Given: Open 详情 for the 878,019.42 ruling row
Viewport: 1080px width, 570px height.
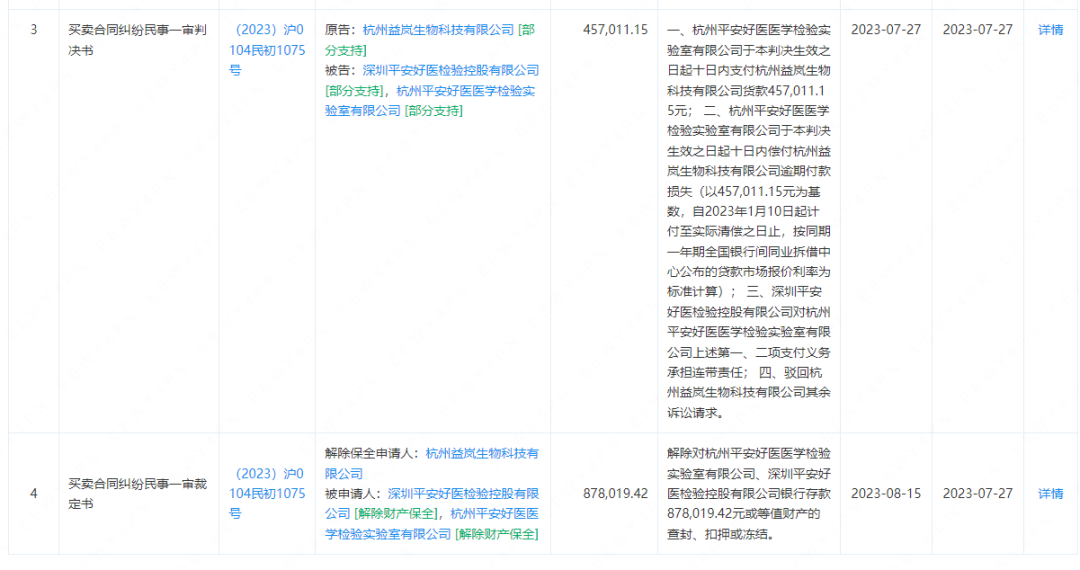Looking at the screenshot, I should (x=1050, y=493).
